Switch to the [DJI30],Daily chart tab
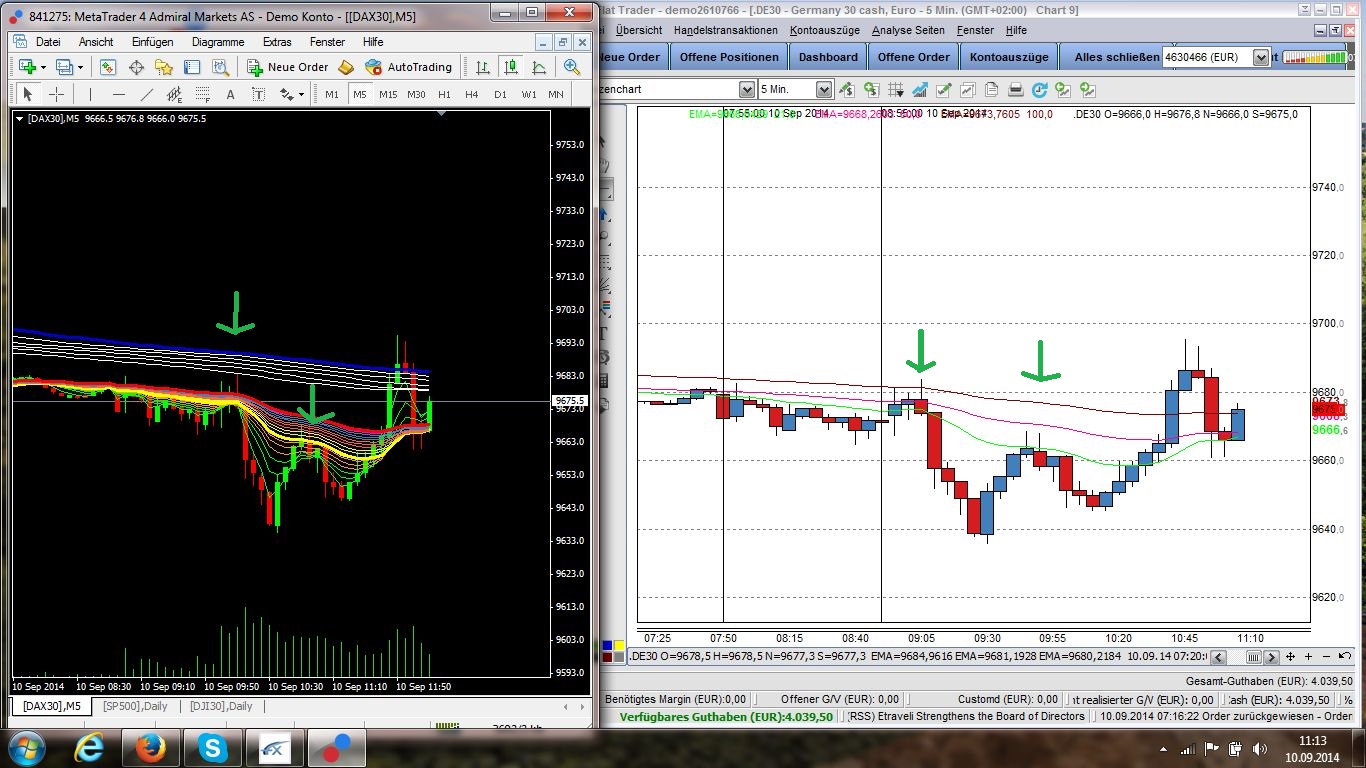Viewport: 1366px width, 768px height. pos(221,706)
